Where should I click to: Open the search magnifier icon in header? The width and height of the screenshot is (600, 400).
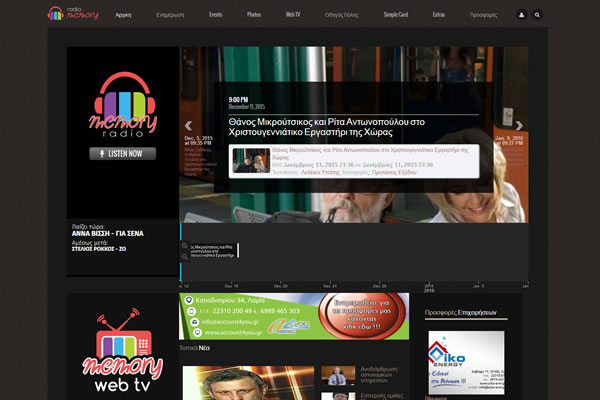[537, 15]
